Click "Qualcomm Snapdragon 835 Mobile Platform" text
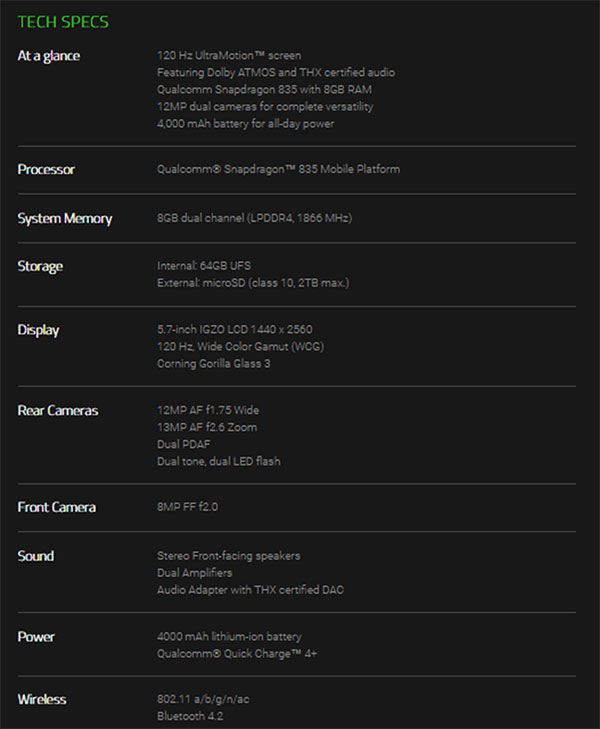600x729 pixels. (278, 169)
